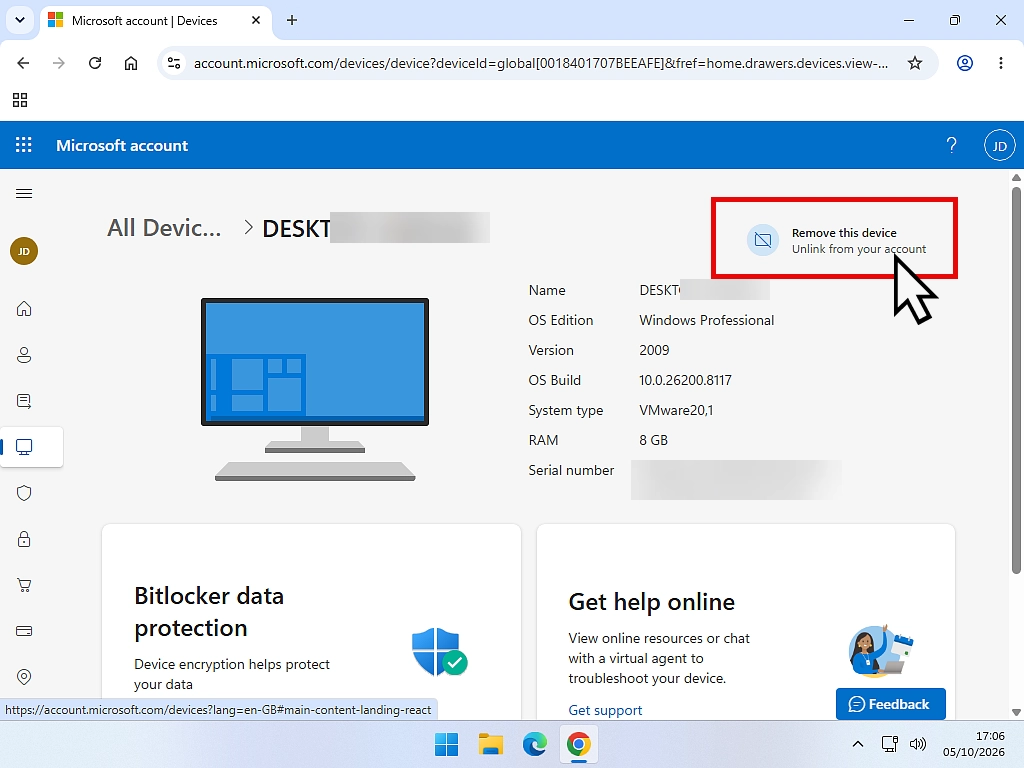Image resolution: width=1024 pixels, height=768 pixels.
Task: Click the All Devices breadcrumb link
Action: pos(164,228)
